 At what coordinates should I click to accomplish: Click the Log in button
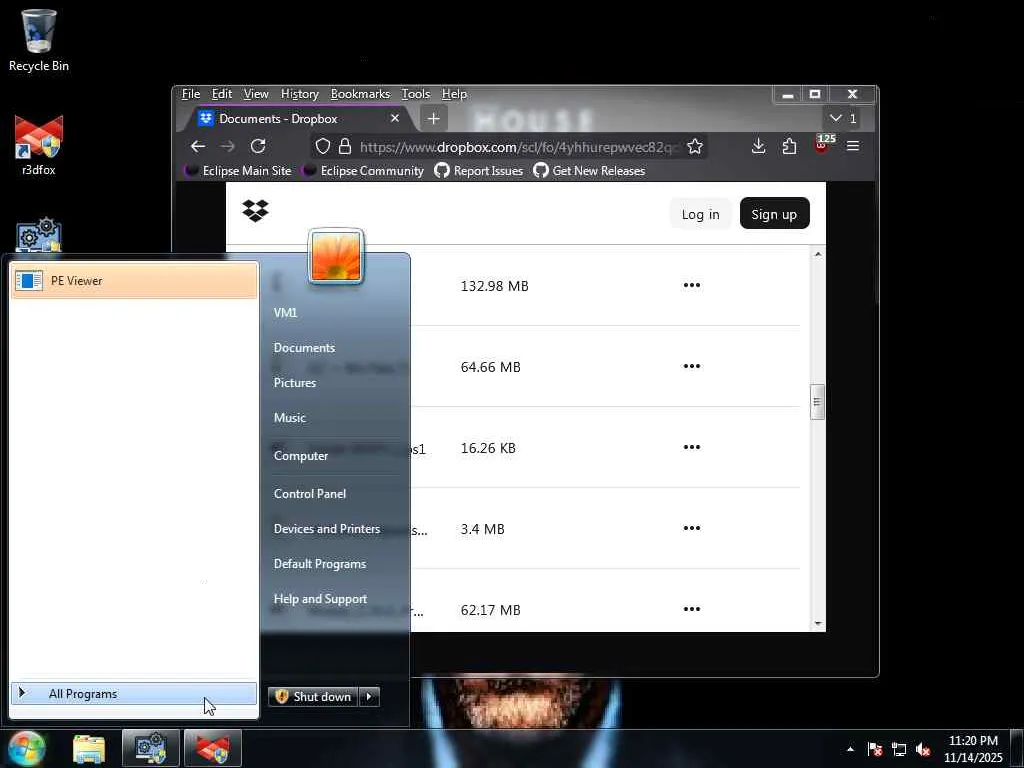701,214
